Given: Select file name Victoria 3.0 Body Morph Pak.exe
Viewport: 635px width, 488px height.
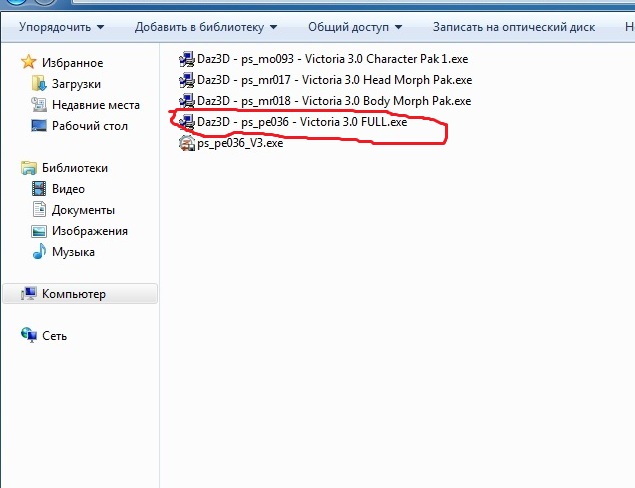Looking at the screenshot, I should point(334,101).
